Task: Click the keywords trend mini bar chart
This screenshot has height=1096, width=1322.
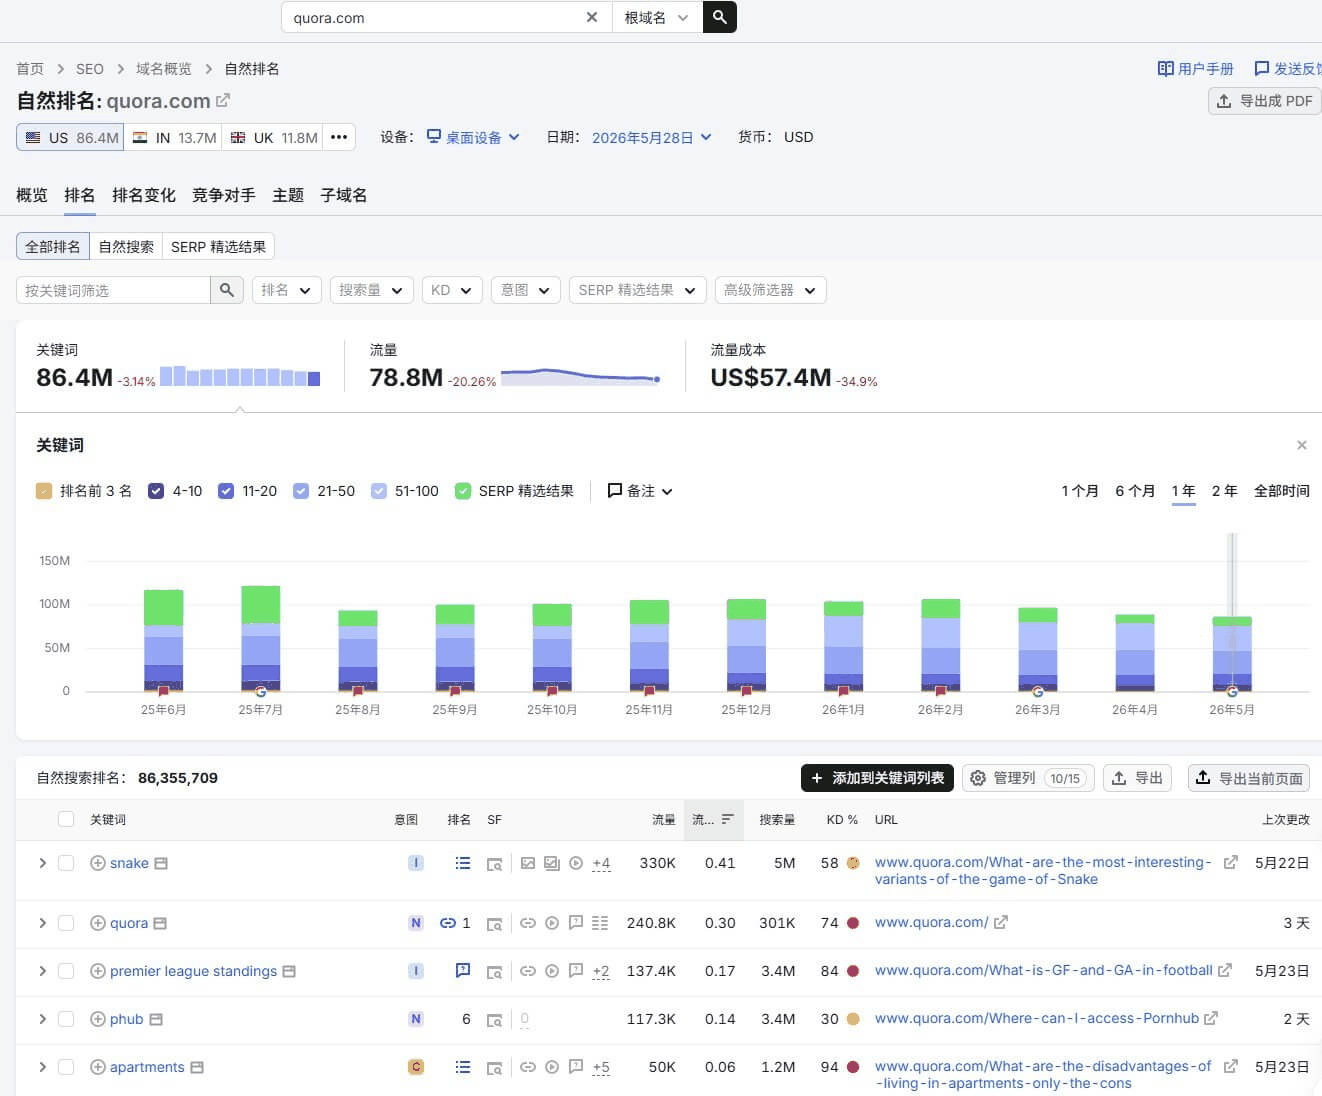Action: tap(240, 376)
